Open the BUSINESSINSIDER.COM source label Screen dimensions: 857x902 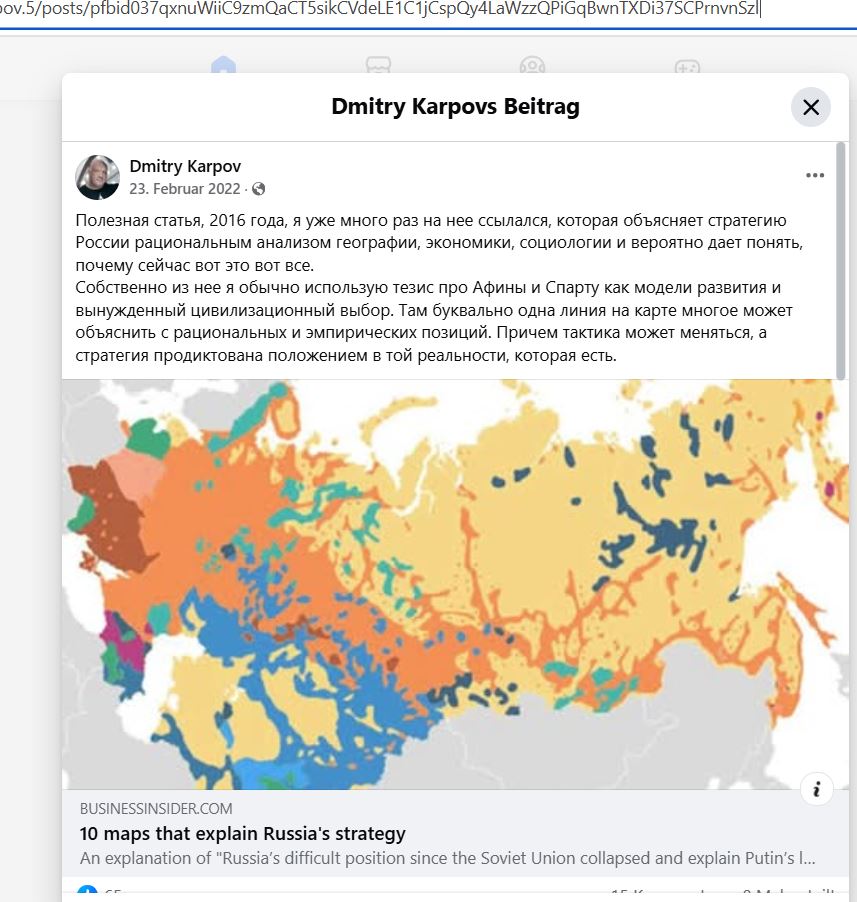(x=156, y=809)
